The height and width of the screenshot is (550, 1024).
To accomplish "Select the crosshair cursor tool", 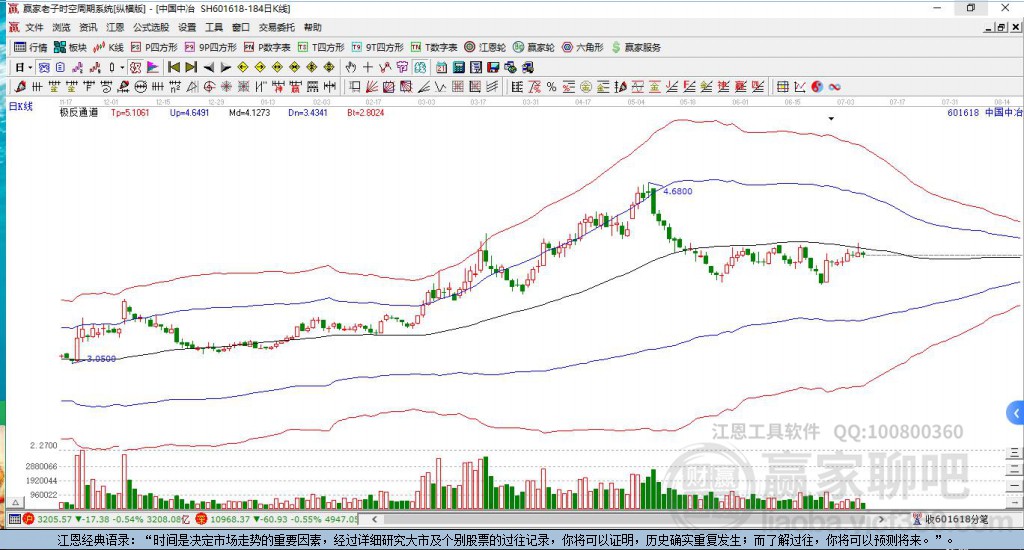I will (368, 67).
